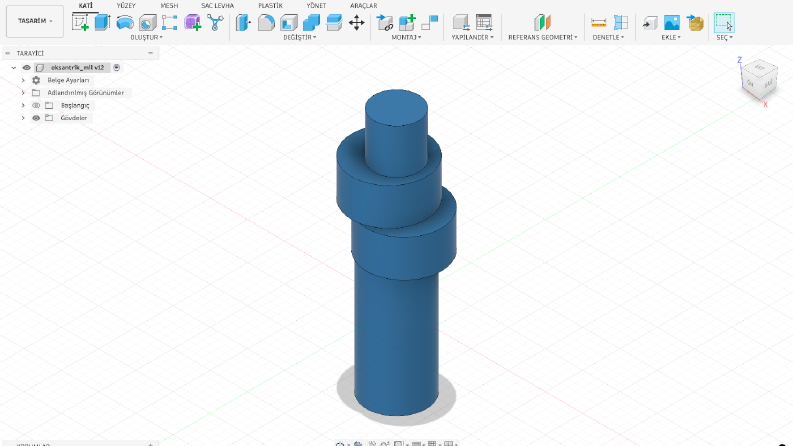Switch to the YÜZEY tab
The image size is (793, 446).
pos(126,6)
